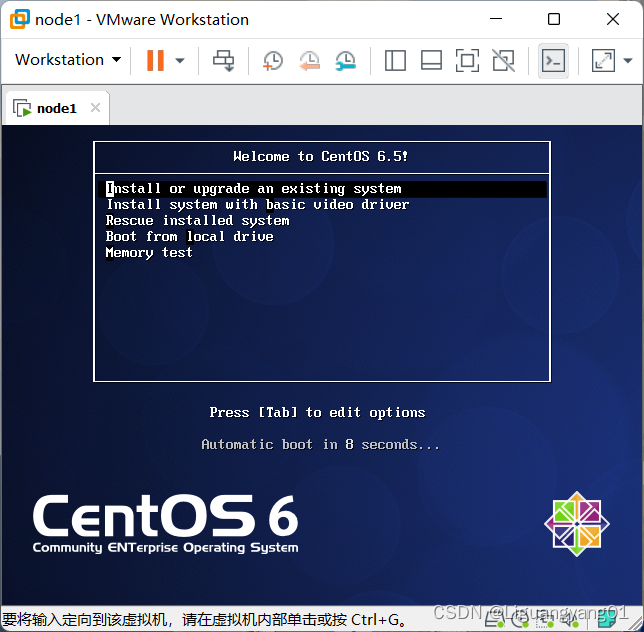
Task: Minimize the VMware Workstation window
Action: pos(496,19)
